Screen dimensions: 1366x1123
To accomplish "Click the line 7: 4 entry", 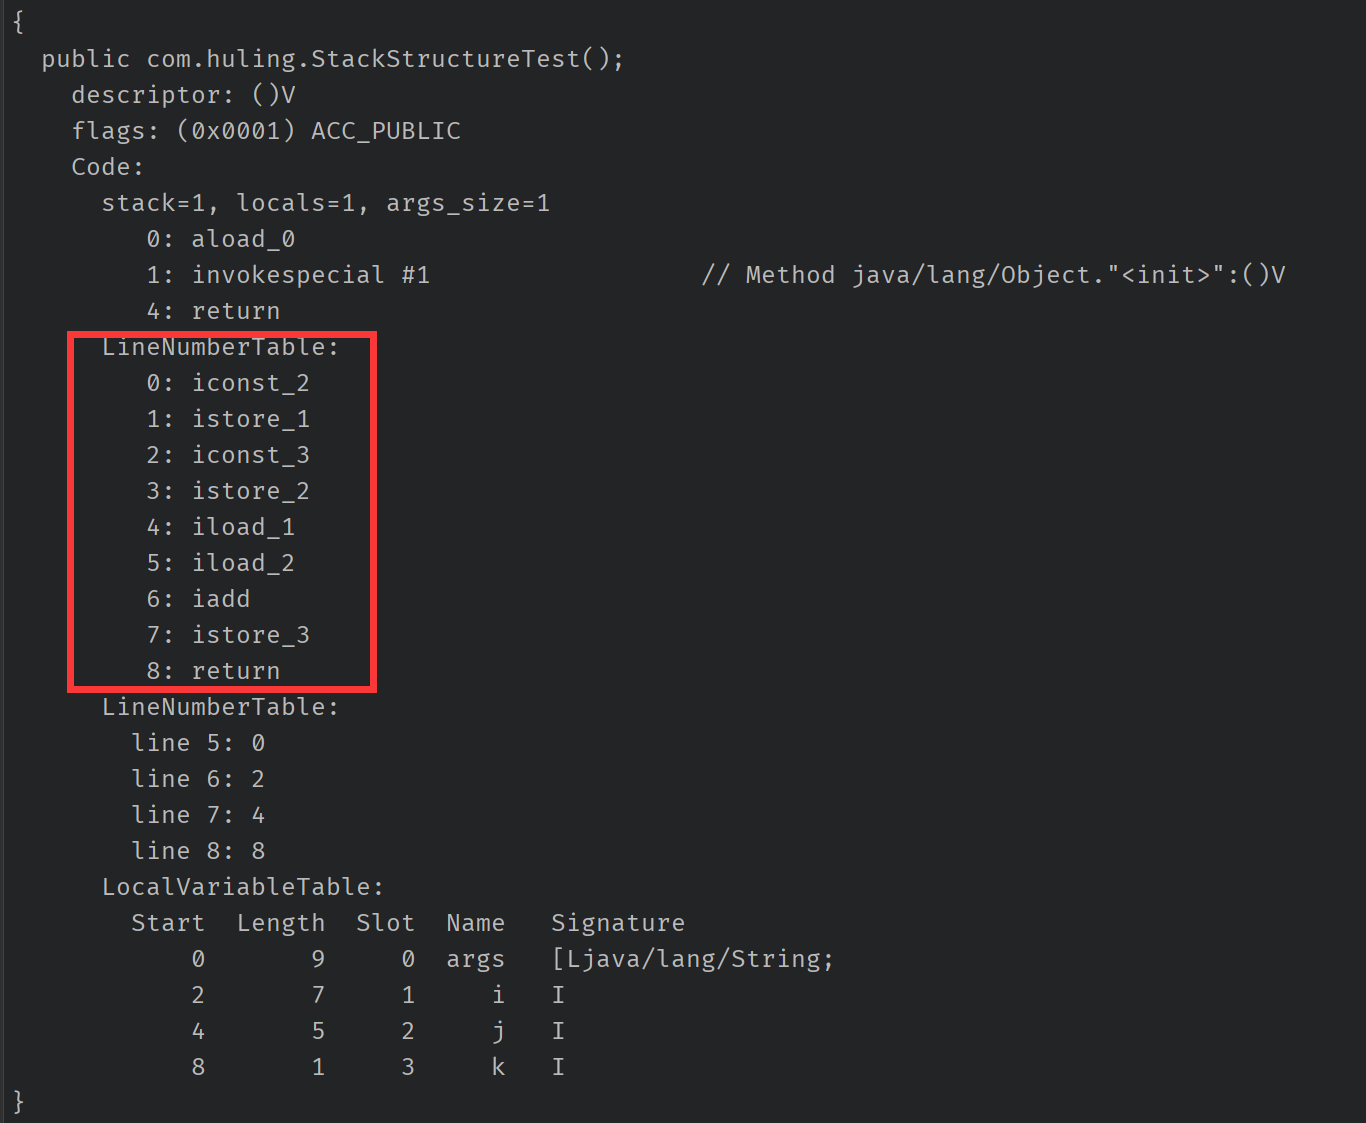I will tap(198, 815).
